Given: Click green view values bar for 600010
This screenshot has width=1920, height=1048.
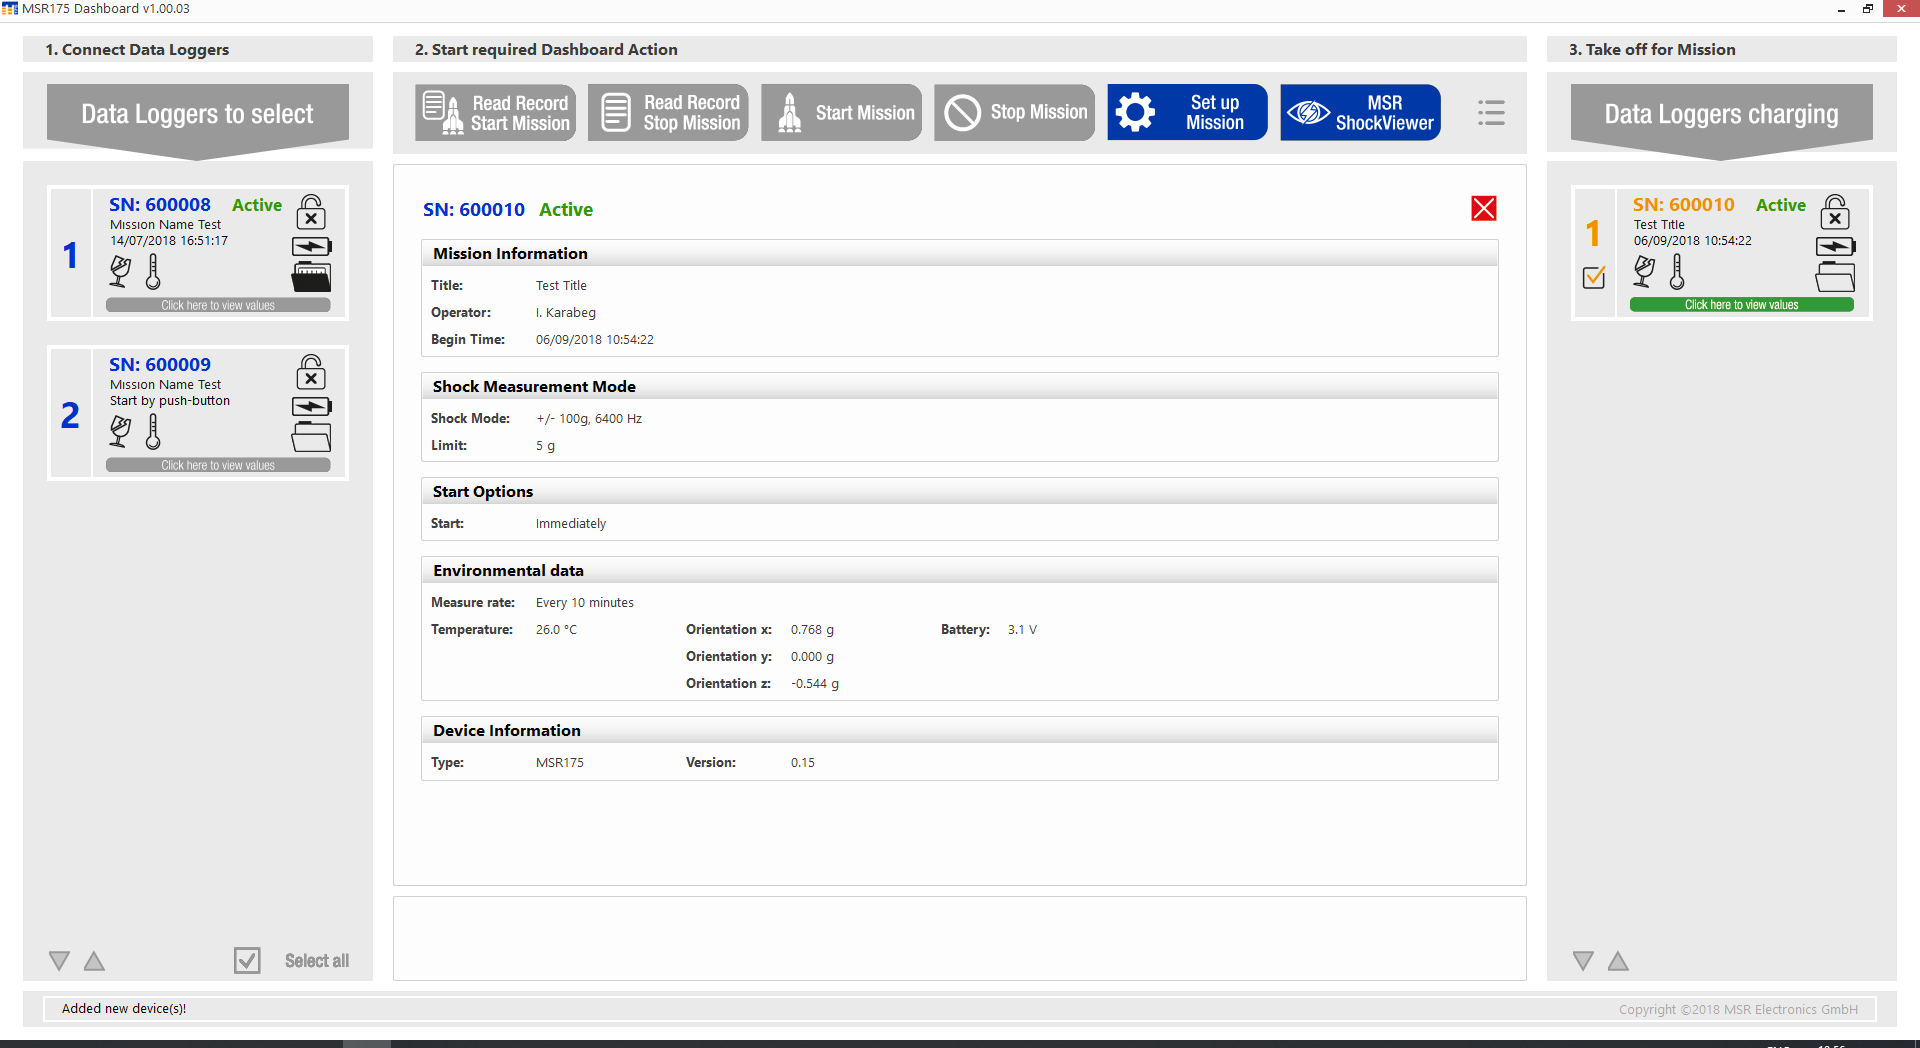Looking at the screenshot, I should (x=1741, y=305).
